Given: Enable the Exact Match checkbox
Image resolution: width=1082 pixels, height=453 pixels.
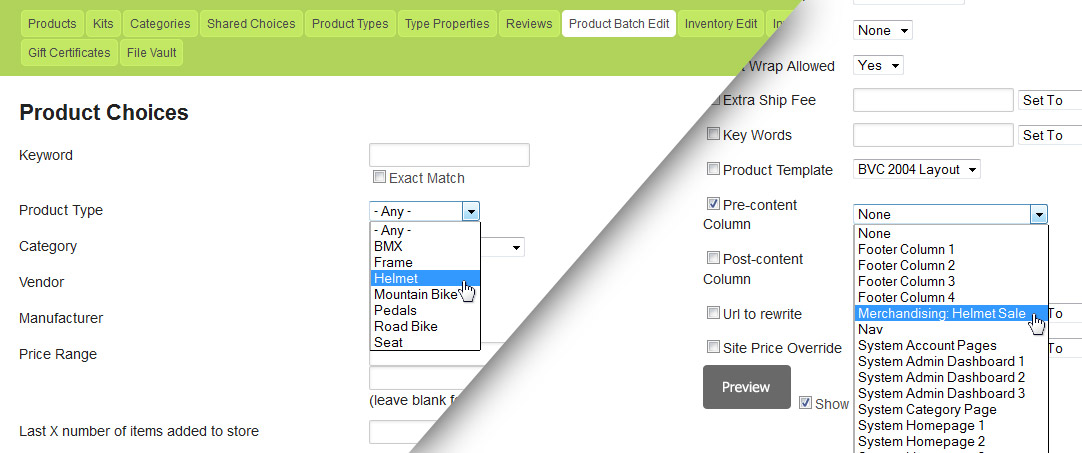Looking at the screenshot, I should 379,177.
